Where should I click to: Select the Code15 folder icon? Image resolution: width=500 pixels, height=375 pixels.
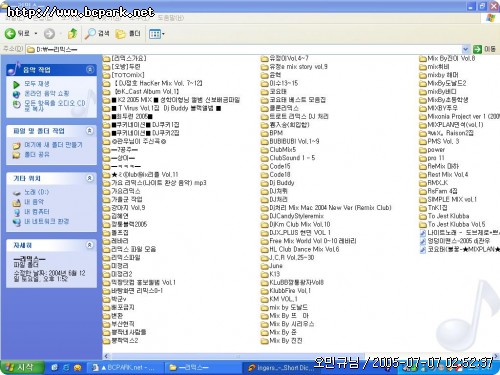[265, 166]
